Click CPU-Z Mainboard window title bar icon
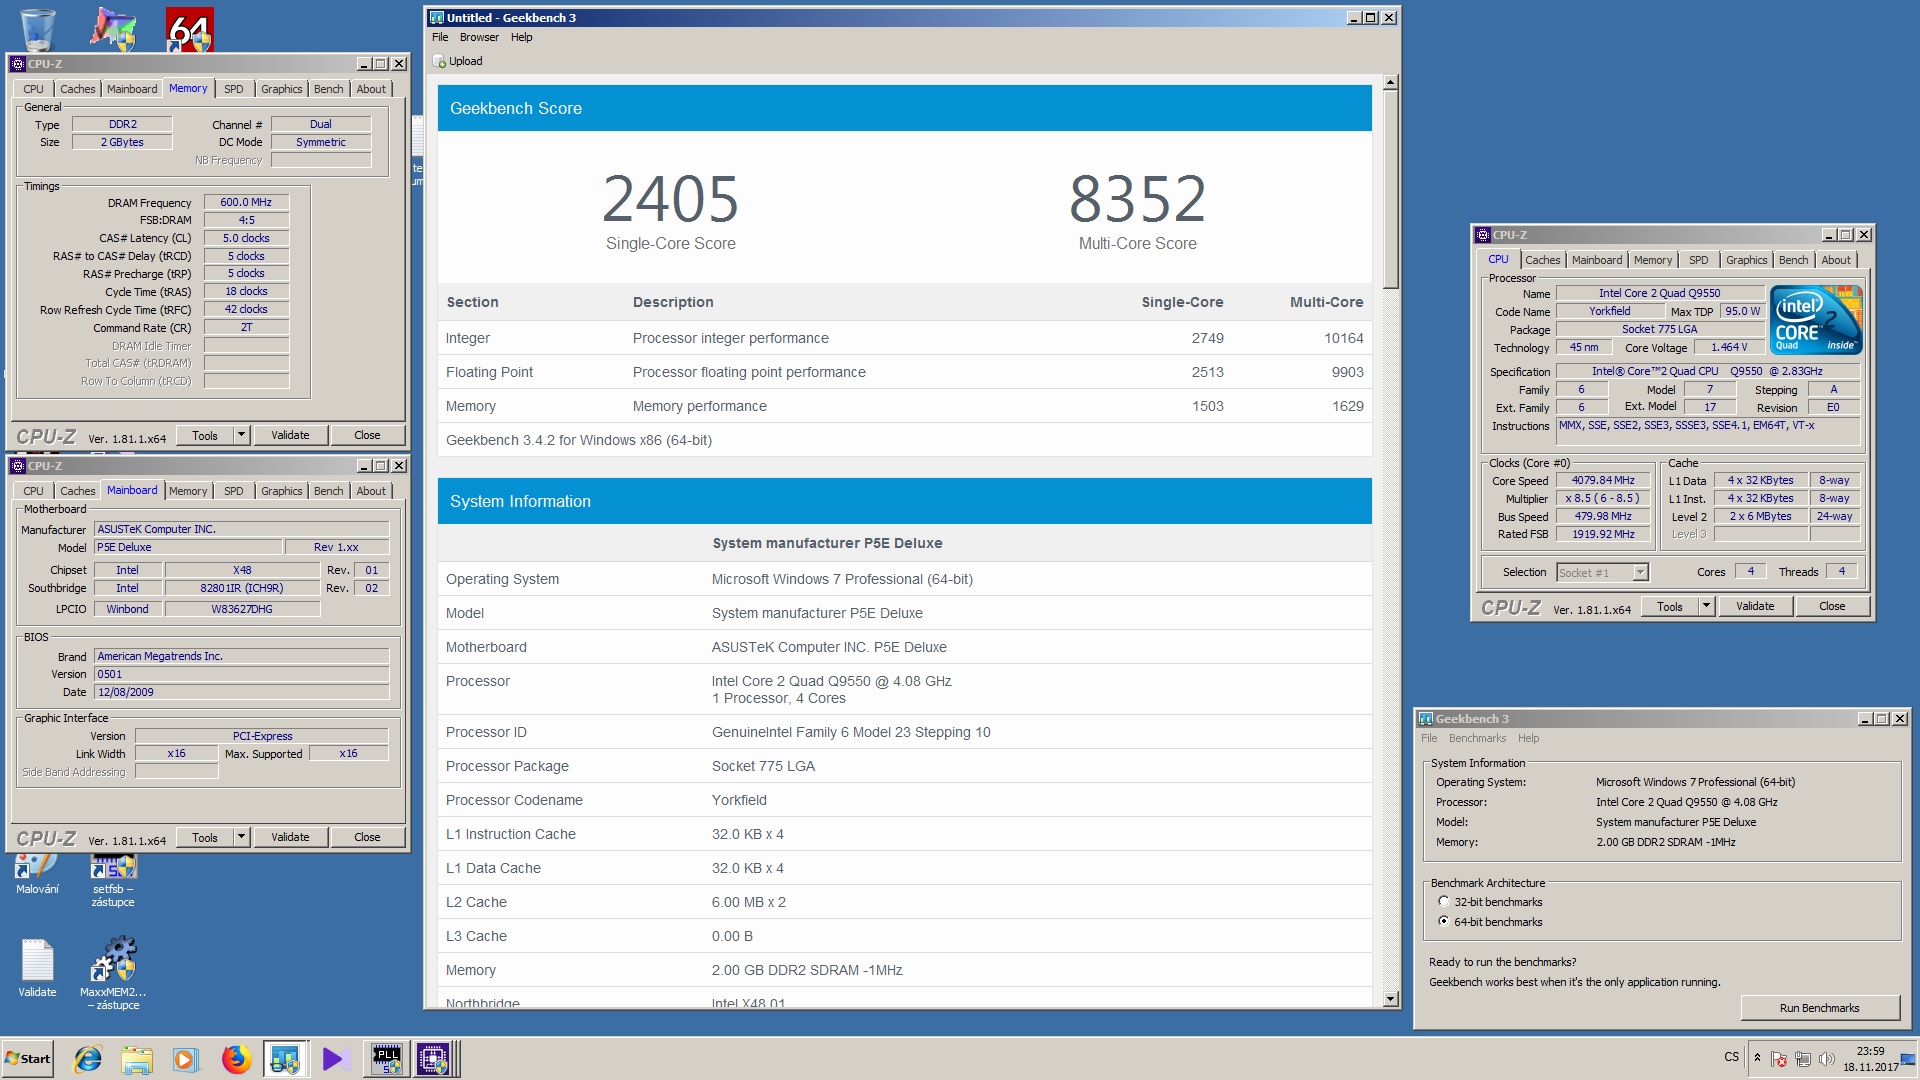 17,466
